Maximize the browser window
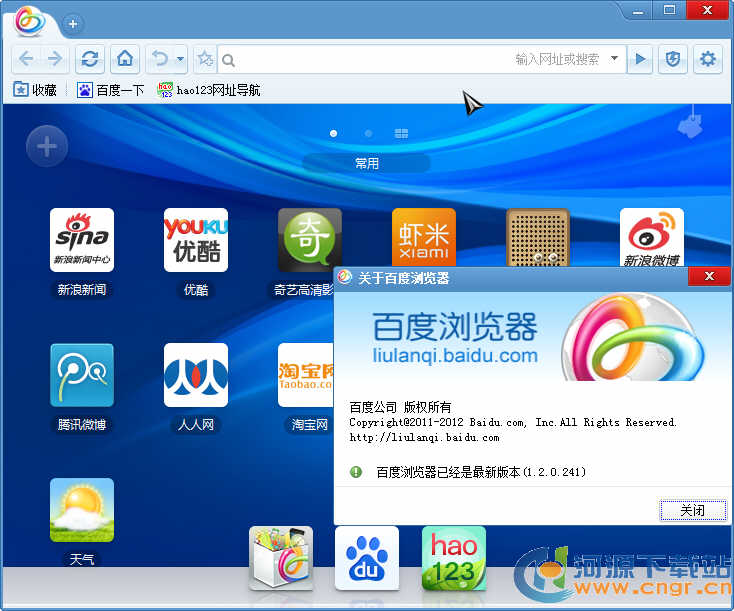This screenshot has height=611, width=734. [669, 10]
